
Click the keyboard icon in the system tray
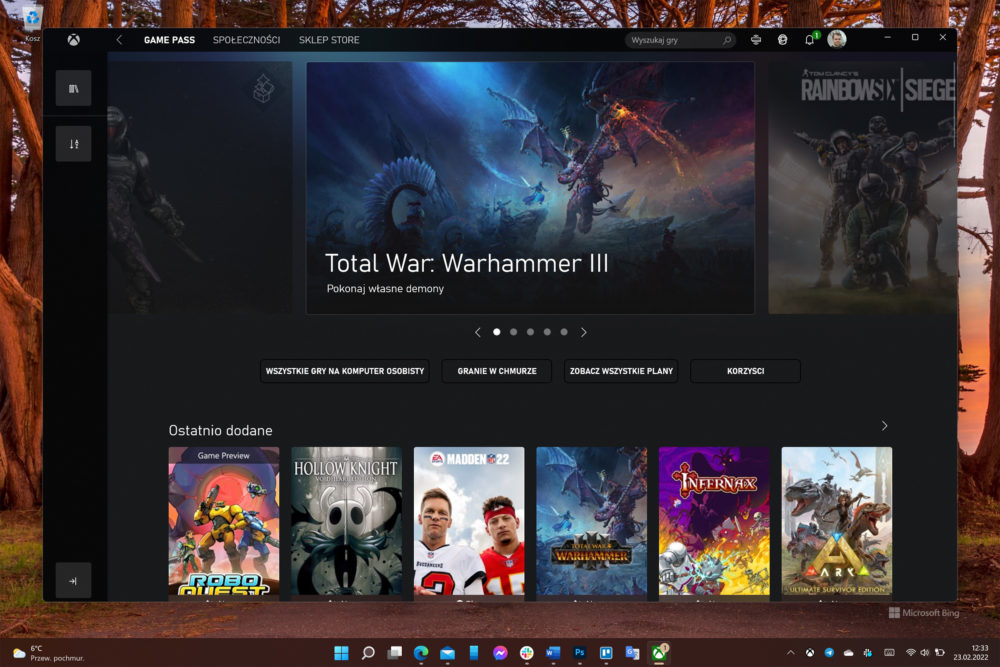[x=890, y=653]
